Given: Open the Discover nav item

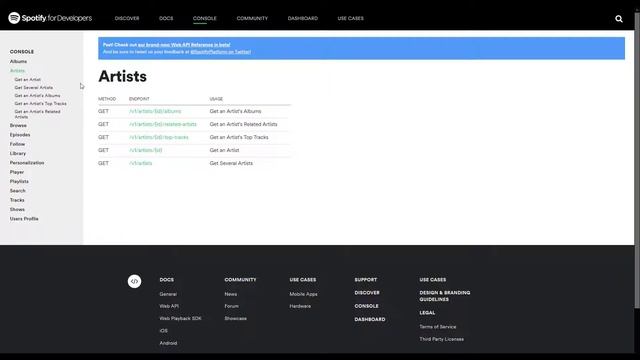Looking at the screenshot, I should [127, 18].
